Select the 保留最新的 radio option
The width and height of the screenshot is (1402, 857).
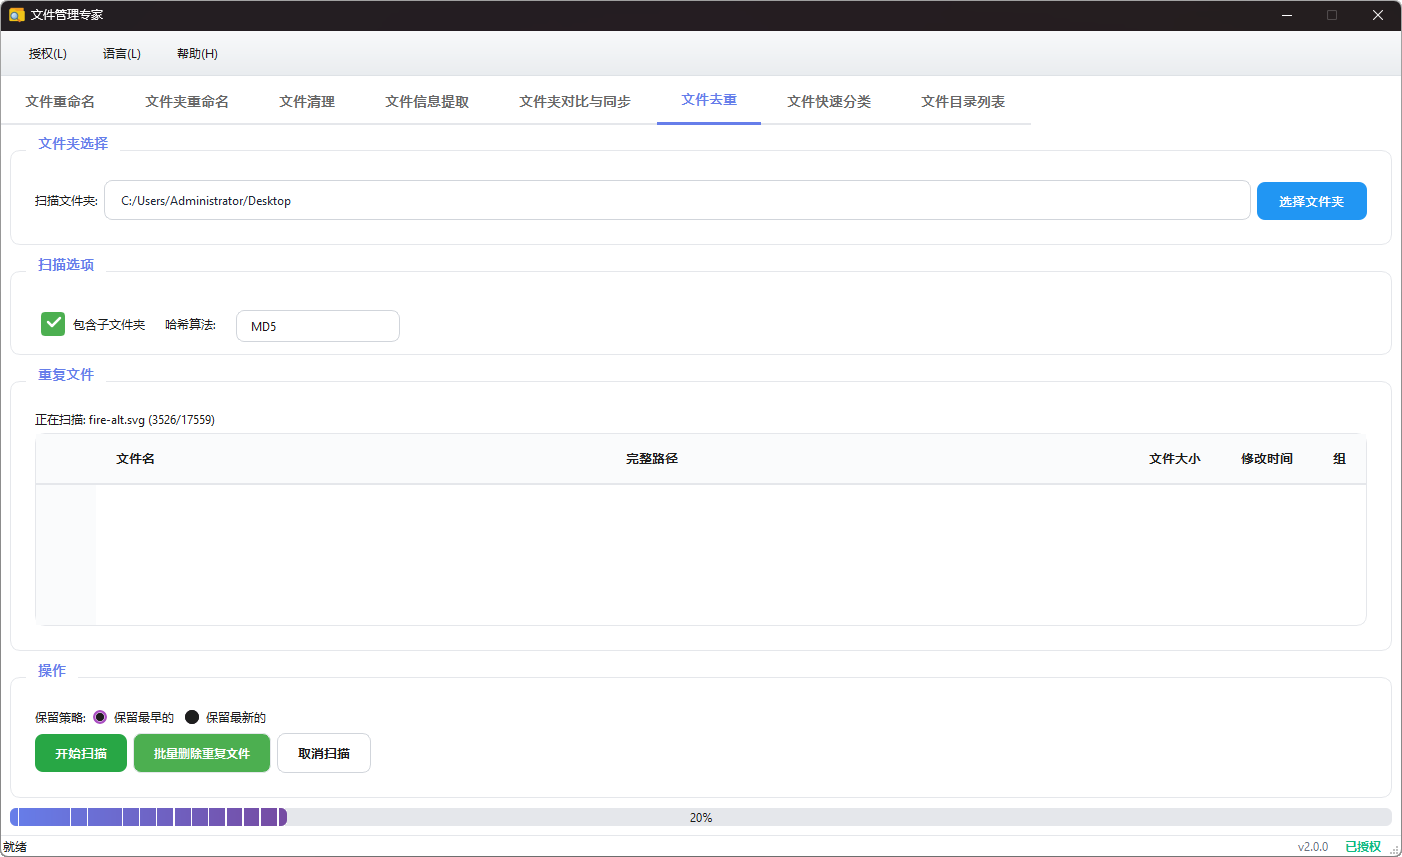coord(191,717)
